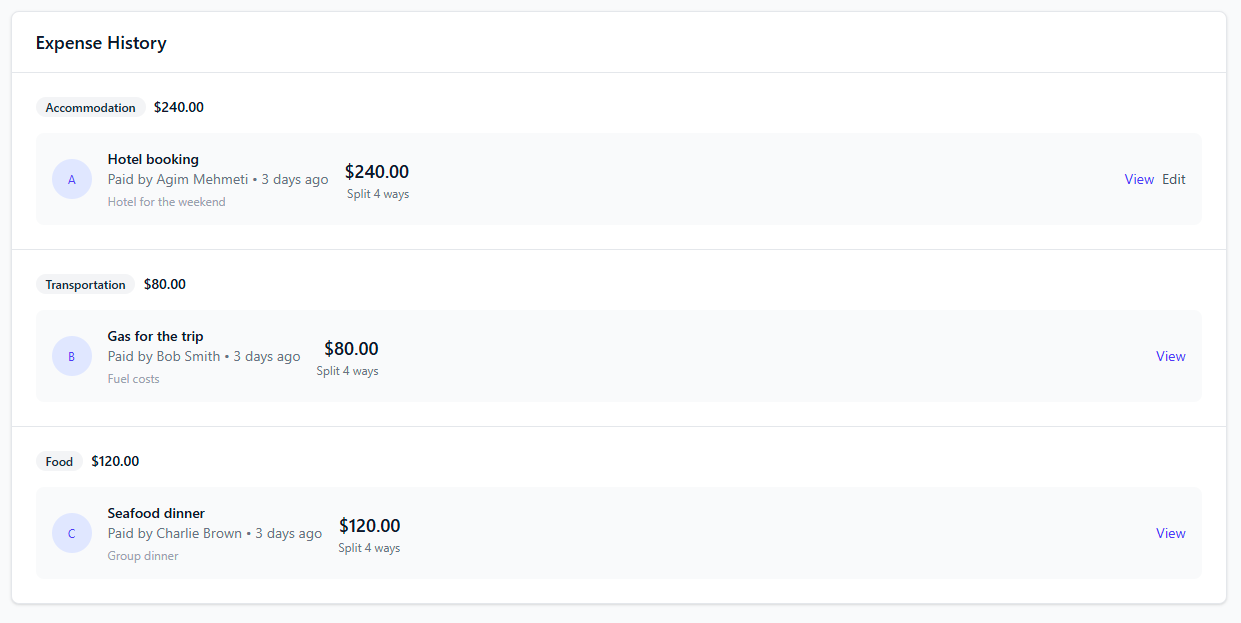The width and height of the screenshot is (1241, 623).
Task: Select the Gas for the trip expense card
Action: [x=620, y=356]
